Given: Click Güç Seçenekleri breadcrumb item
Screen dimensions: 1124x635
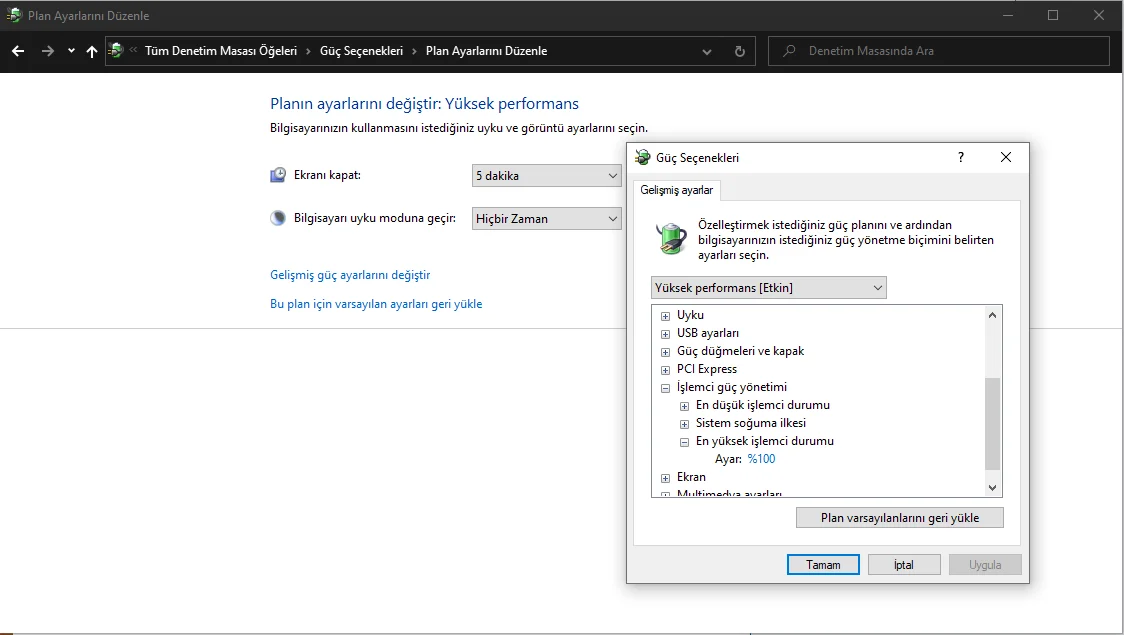Looking at the screenshot, I should (361, 51).
